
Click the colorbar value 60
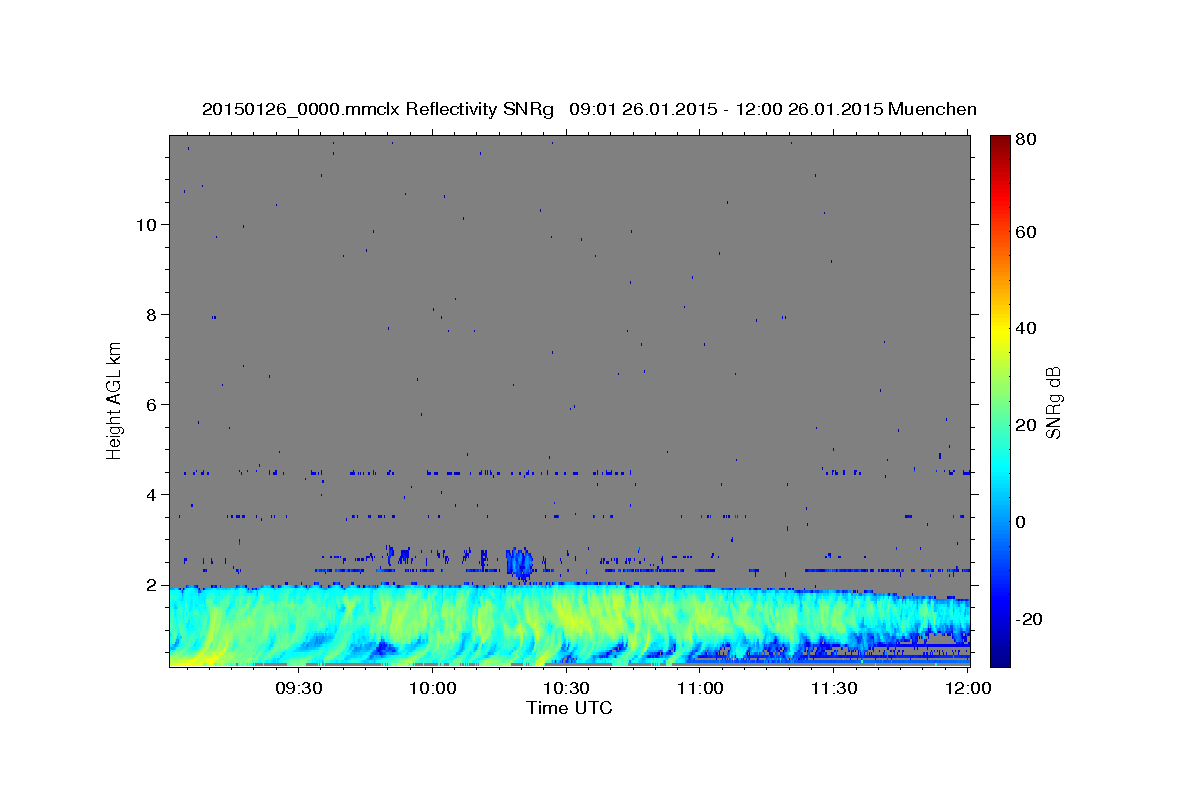click(x=1026, y=232)
